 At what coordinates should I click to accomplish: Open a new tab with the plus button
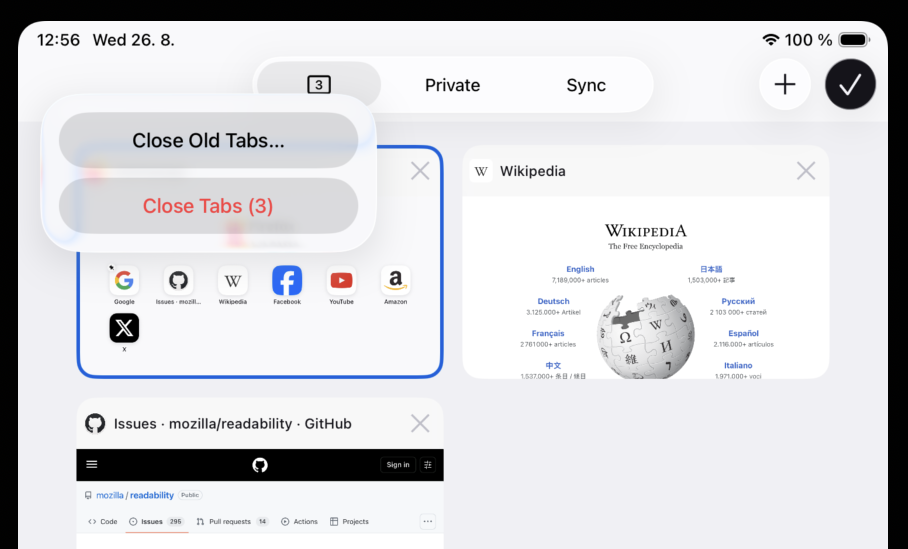coord(785,85)
